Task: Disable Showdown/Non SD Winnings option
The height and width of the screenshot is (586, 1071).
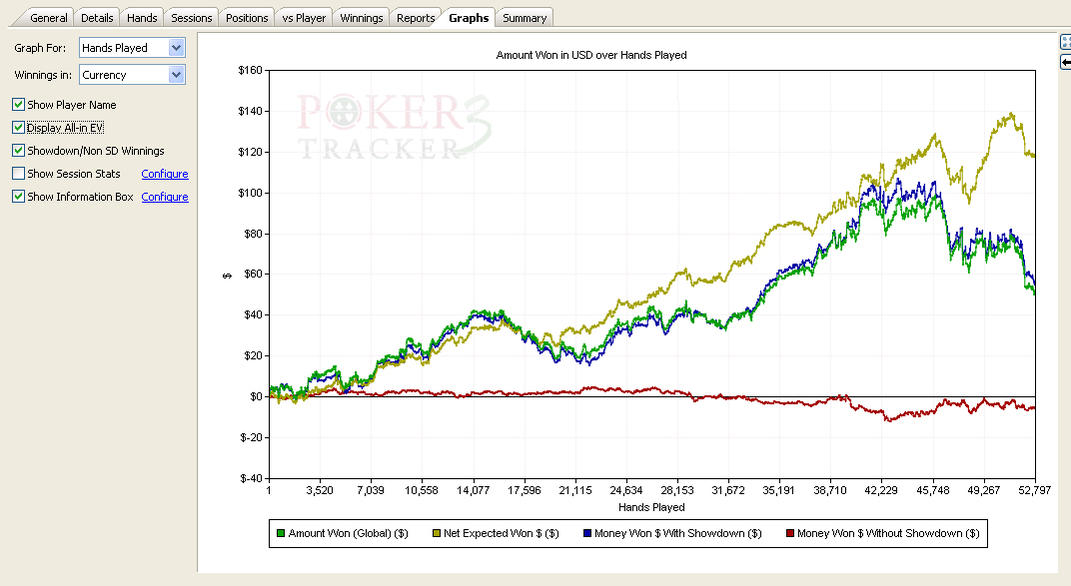Action: 19,151
